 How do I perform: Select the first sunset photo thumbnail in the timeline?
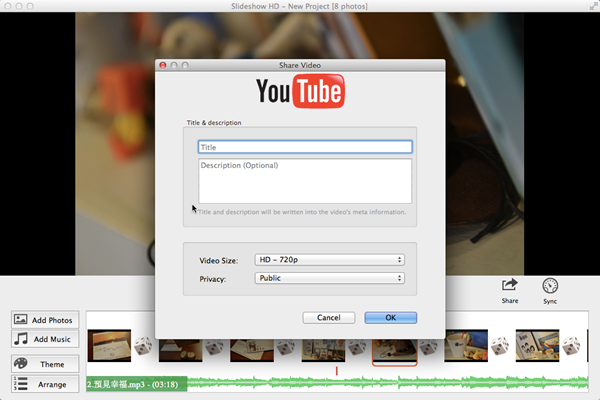point(109,346)
